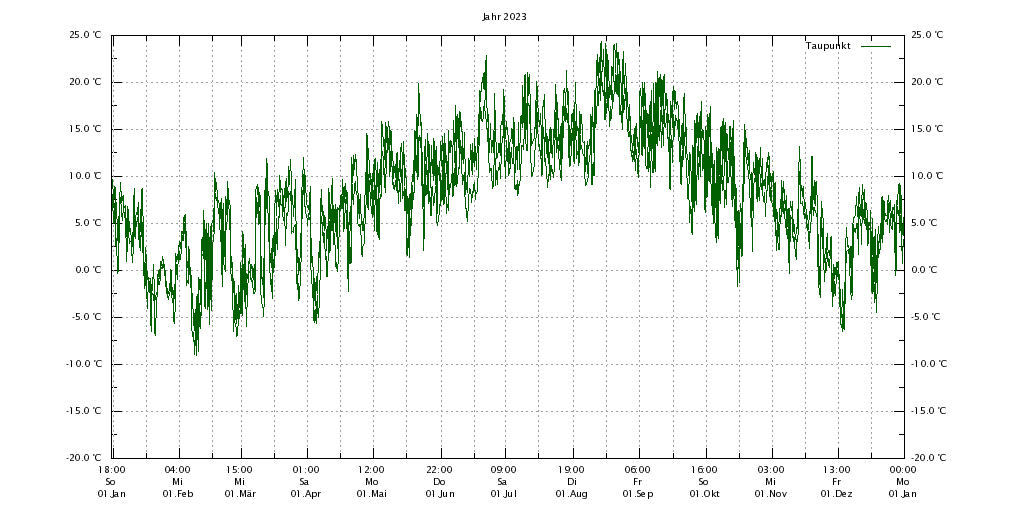Click the 01.Sep date axis label
The width and height of the screenshot is (1015, 507).
coord(637,494)
